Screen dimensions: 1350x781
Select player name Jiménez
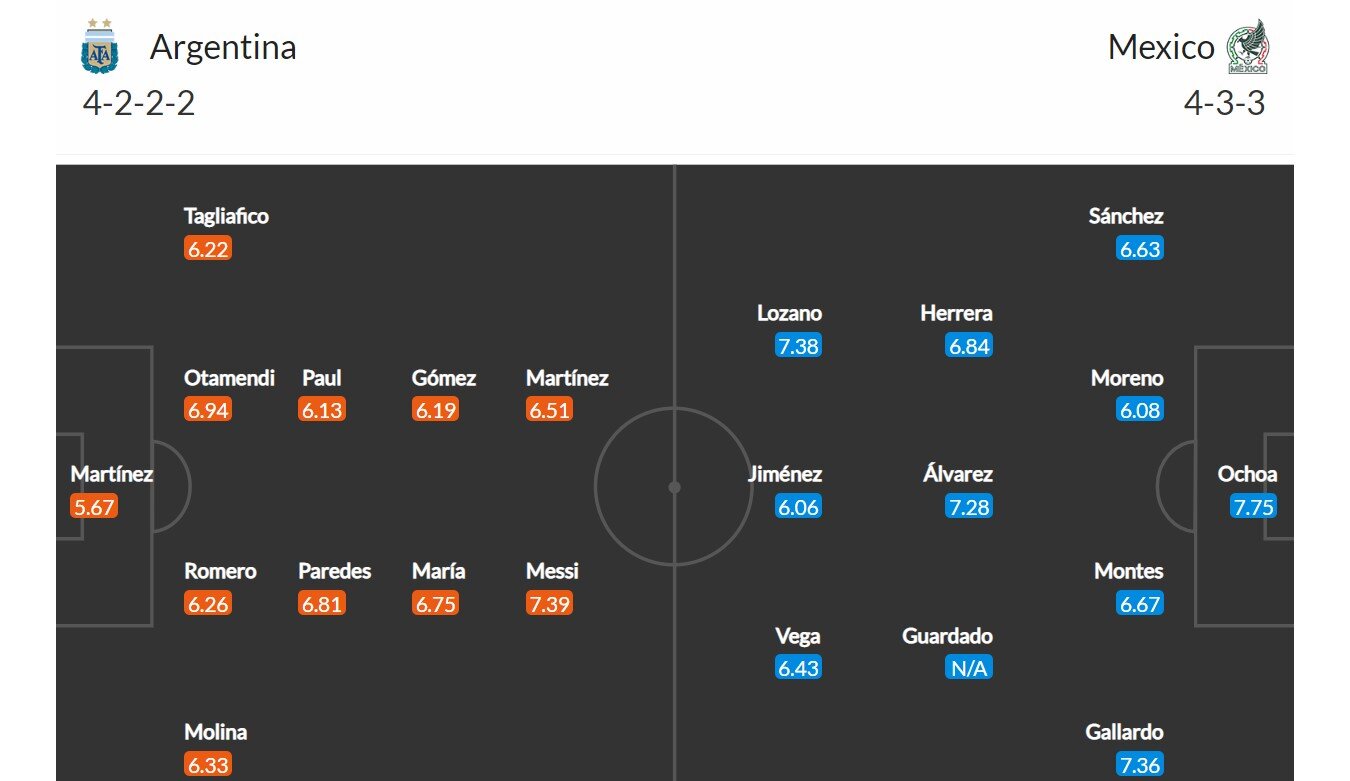[784, 474]
